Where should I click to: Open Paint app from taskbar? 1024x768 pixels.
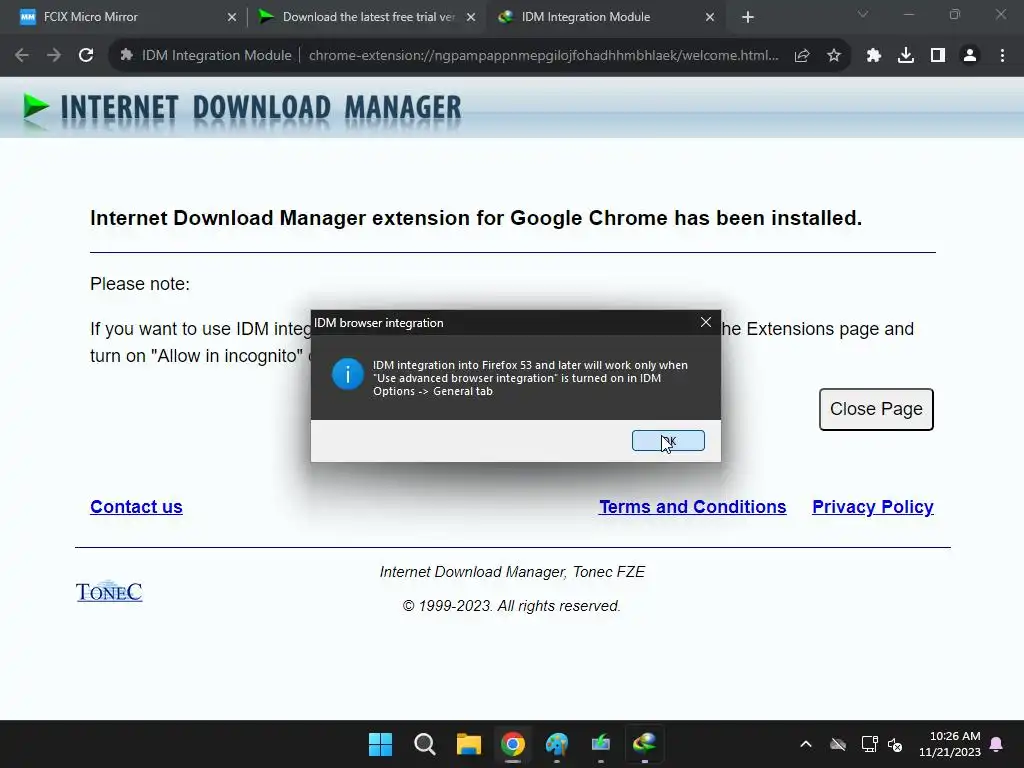[556, 744]
